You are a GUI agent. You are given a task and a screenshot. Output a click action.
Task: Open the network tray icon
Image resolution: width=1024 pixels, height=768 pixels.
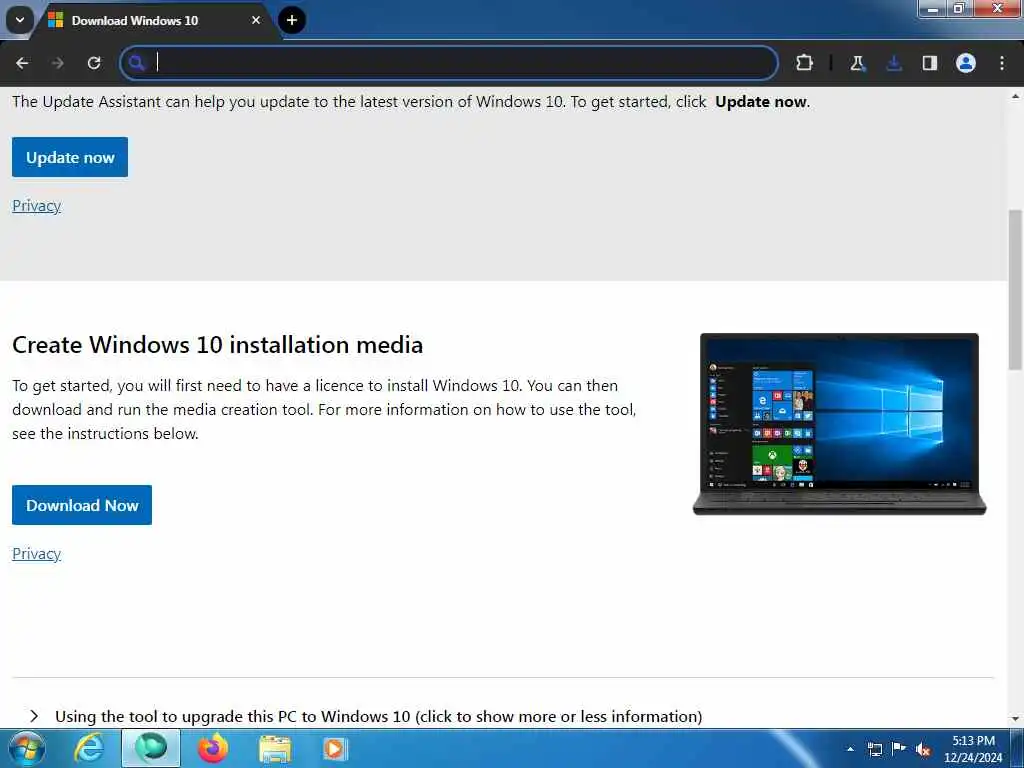click(875, 749)
